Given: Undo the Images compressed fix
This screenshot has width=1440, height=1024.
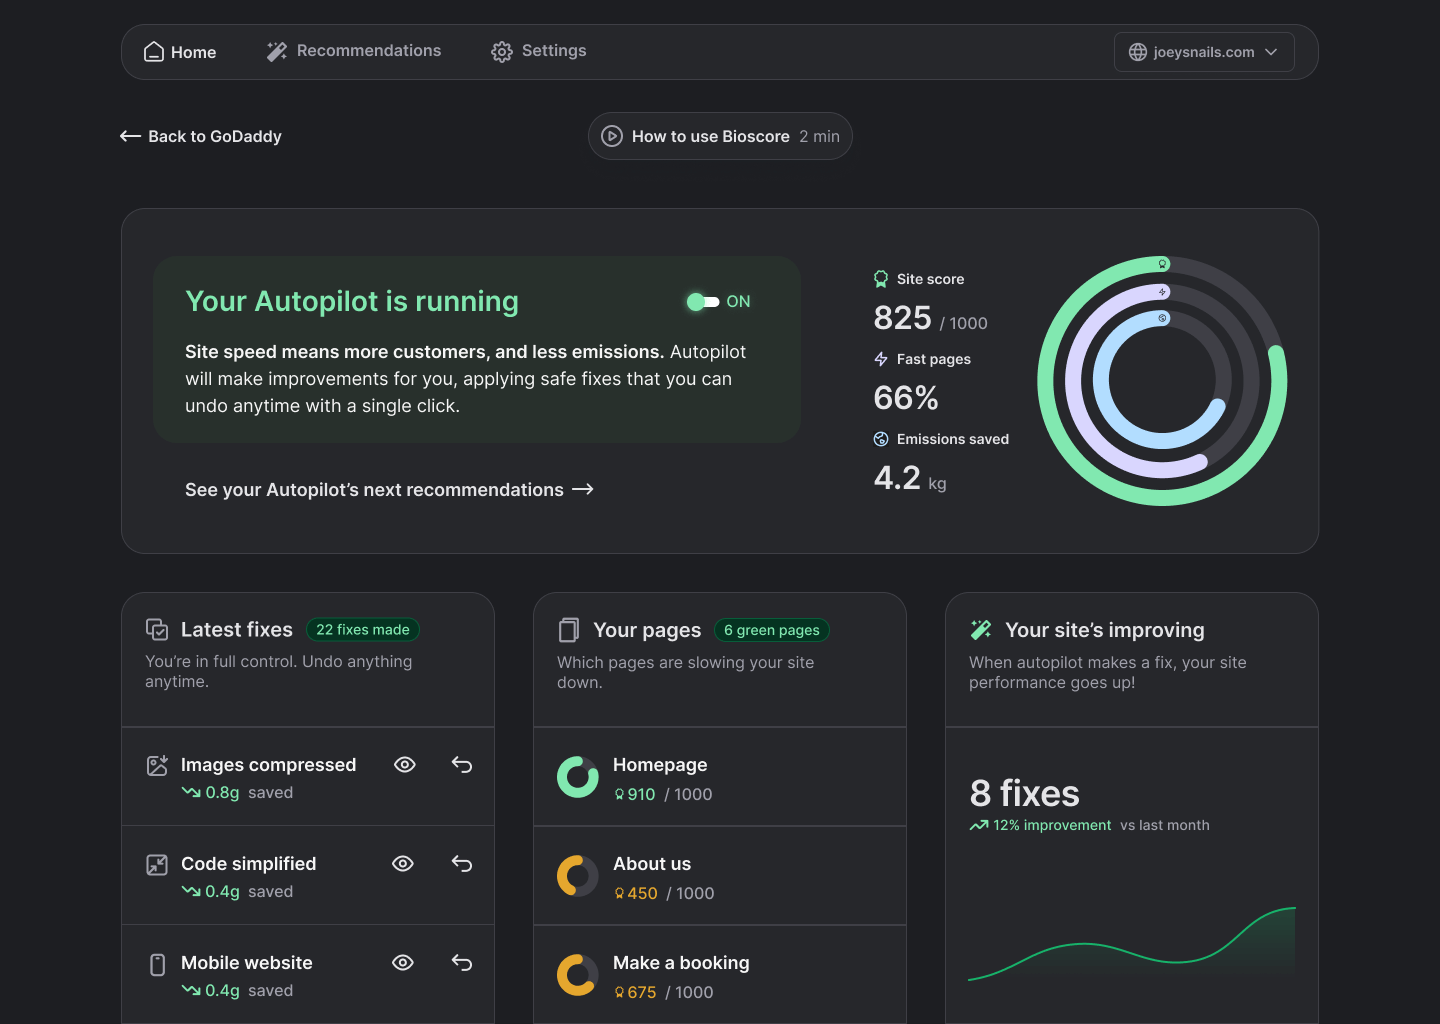Looking at the screenshot, I should pos(462,765).
